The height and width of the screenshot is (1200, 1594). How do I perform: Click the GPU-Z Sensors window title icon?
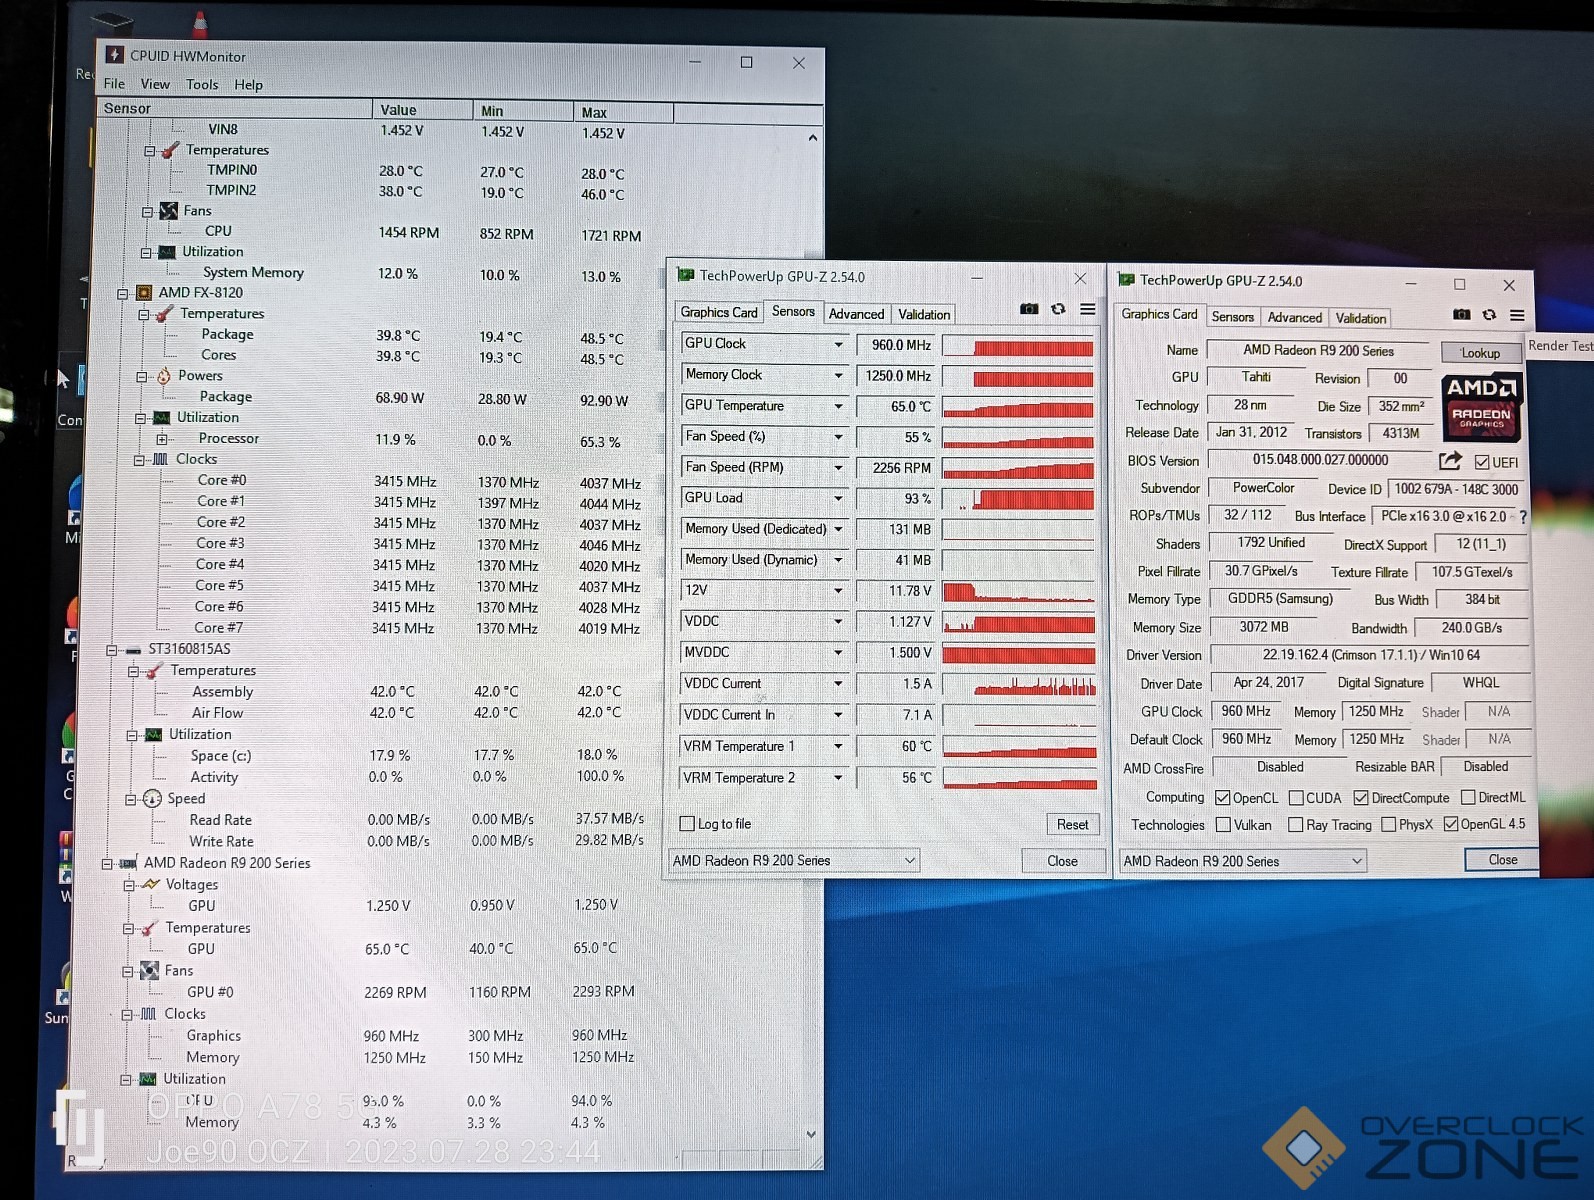685,275
